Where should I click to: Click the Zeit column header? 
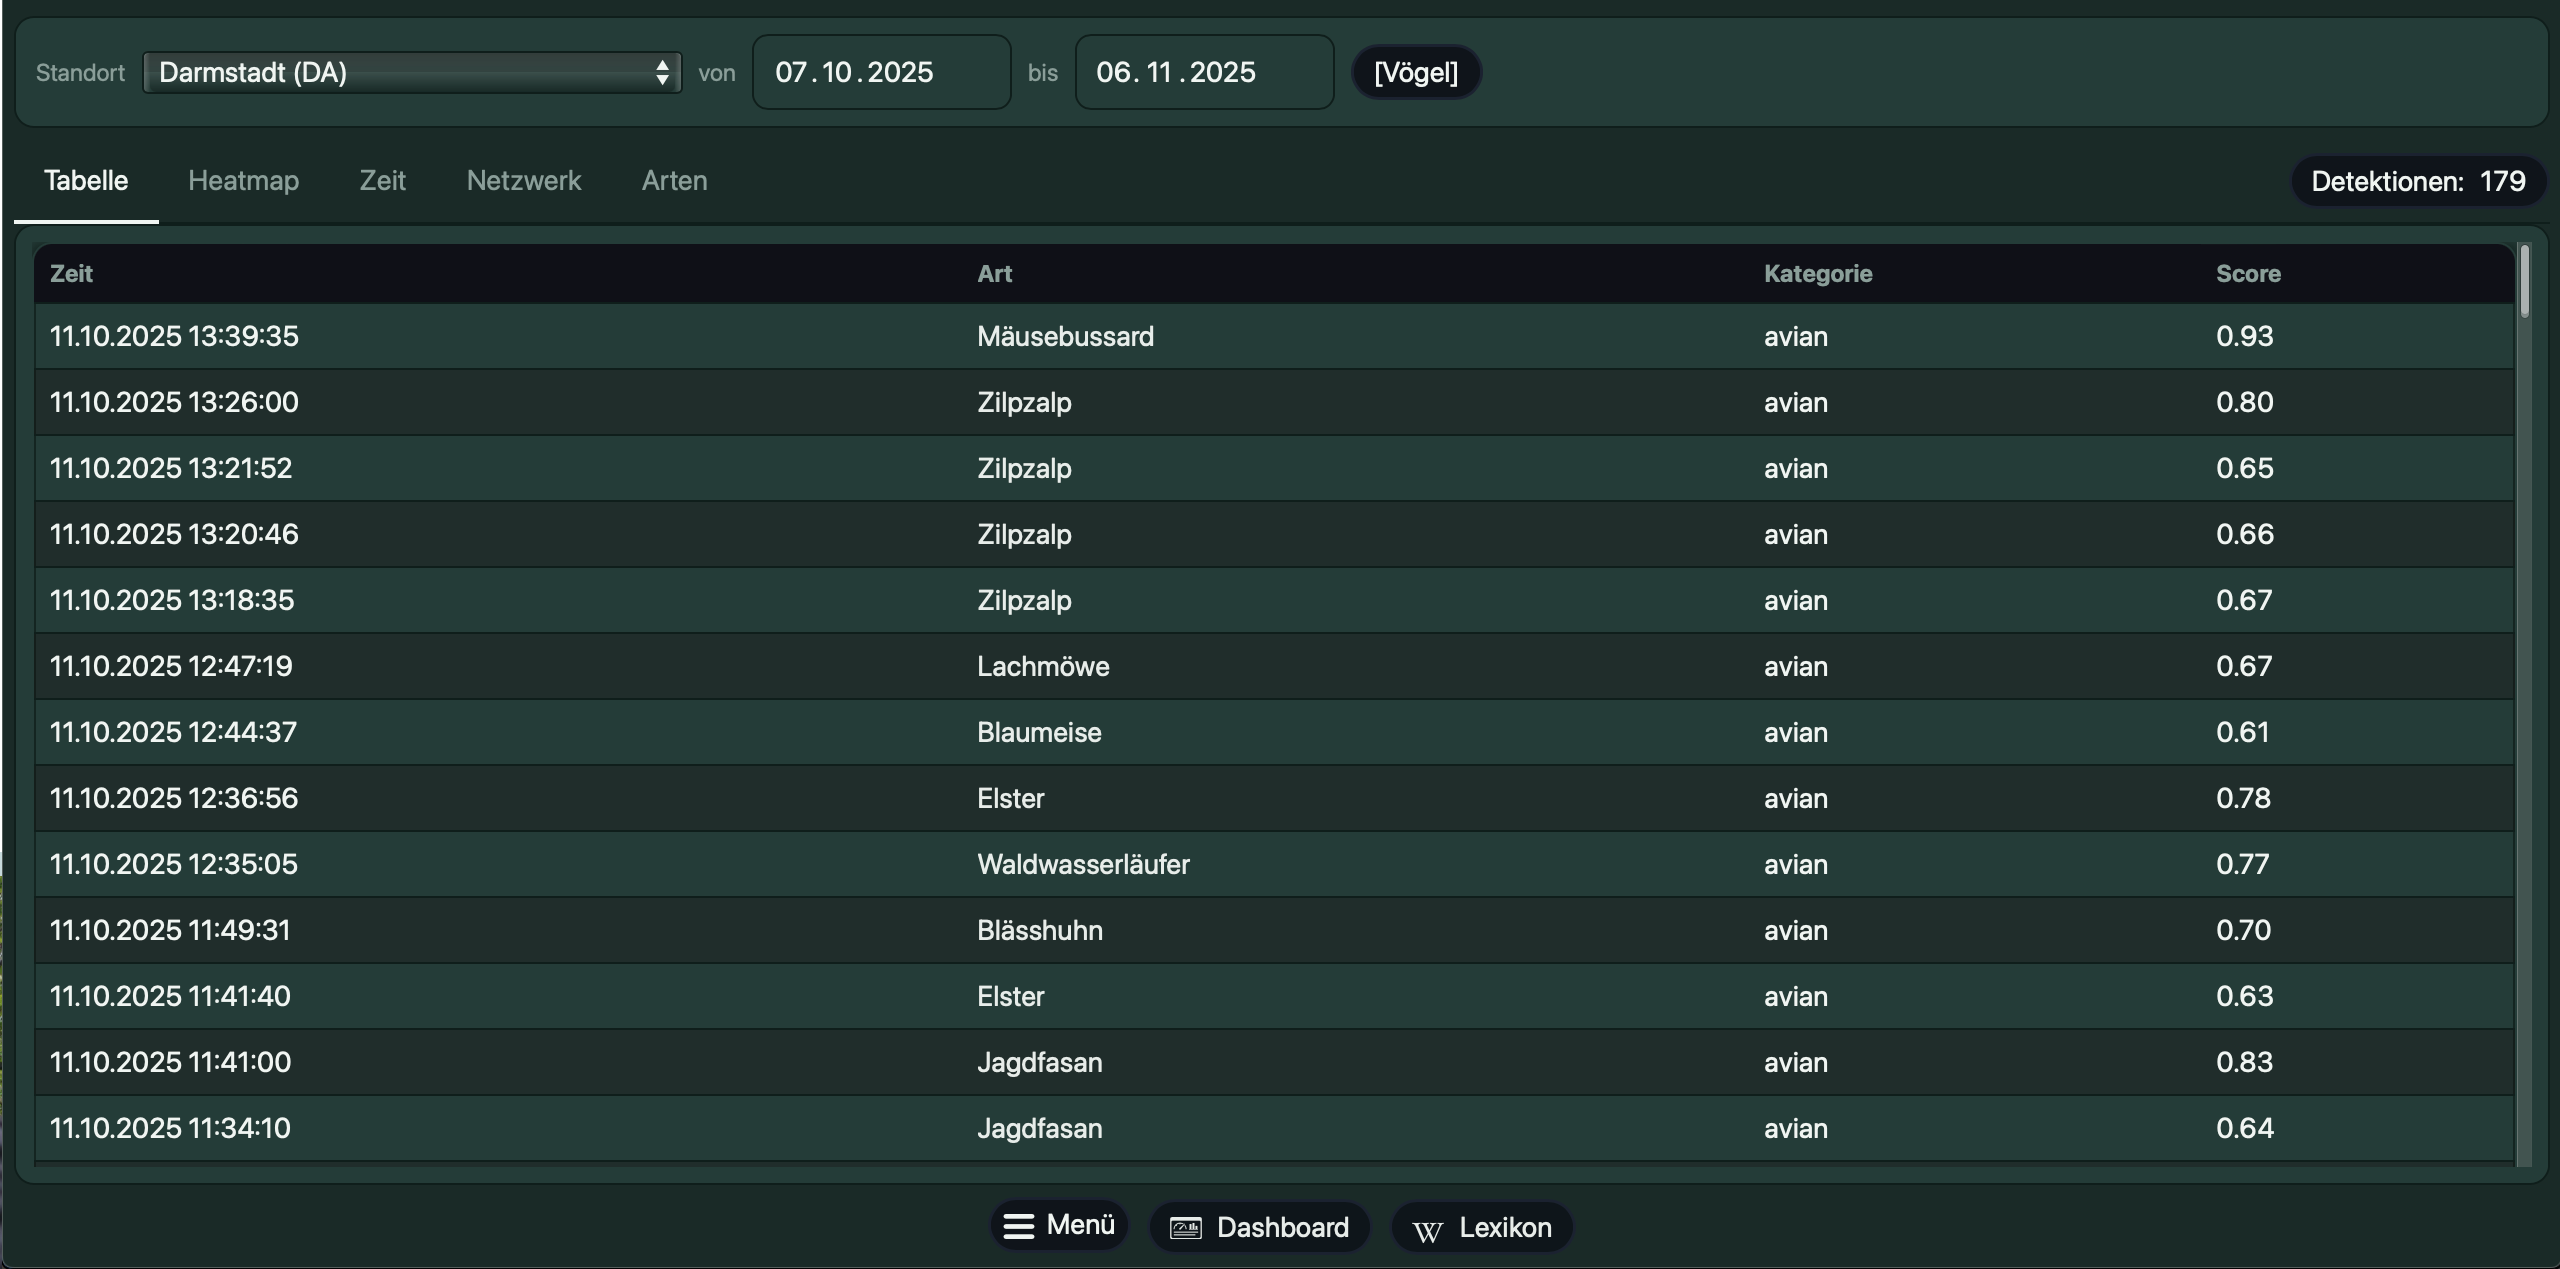(x=71, y=274)
